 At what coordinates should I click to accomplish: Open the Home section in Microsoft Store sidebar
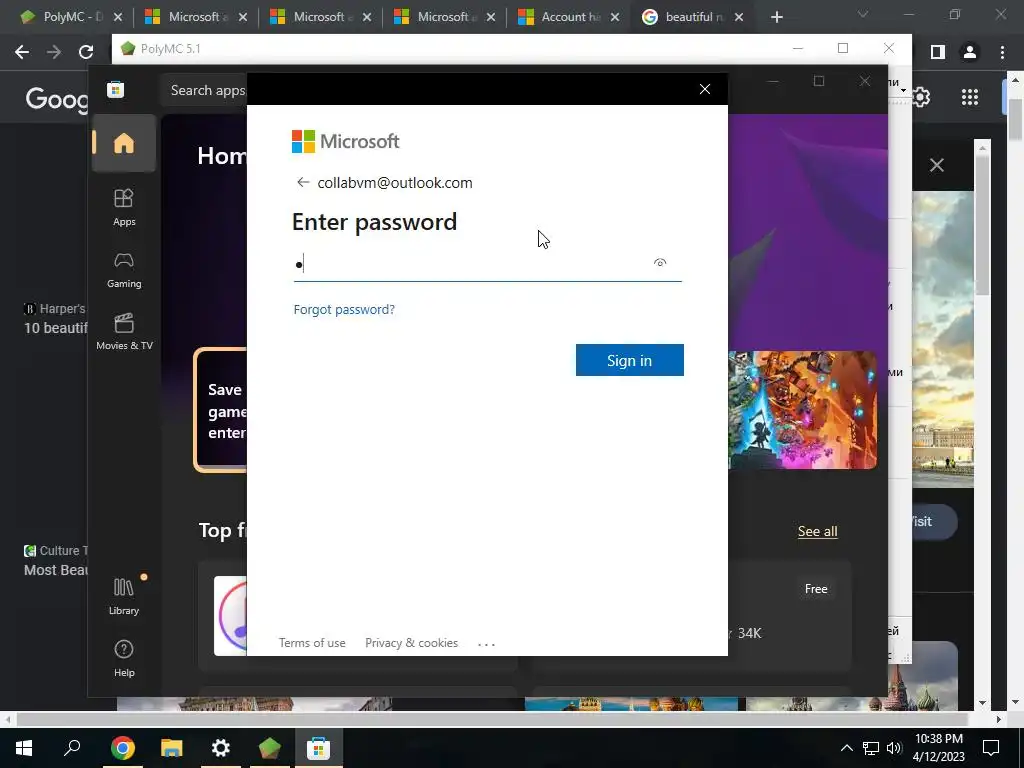coord(123,143)
